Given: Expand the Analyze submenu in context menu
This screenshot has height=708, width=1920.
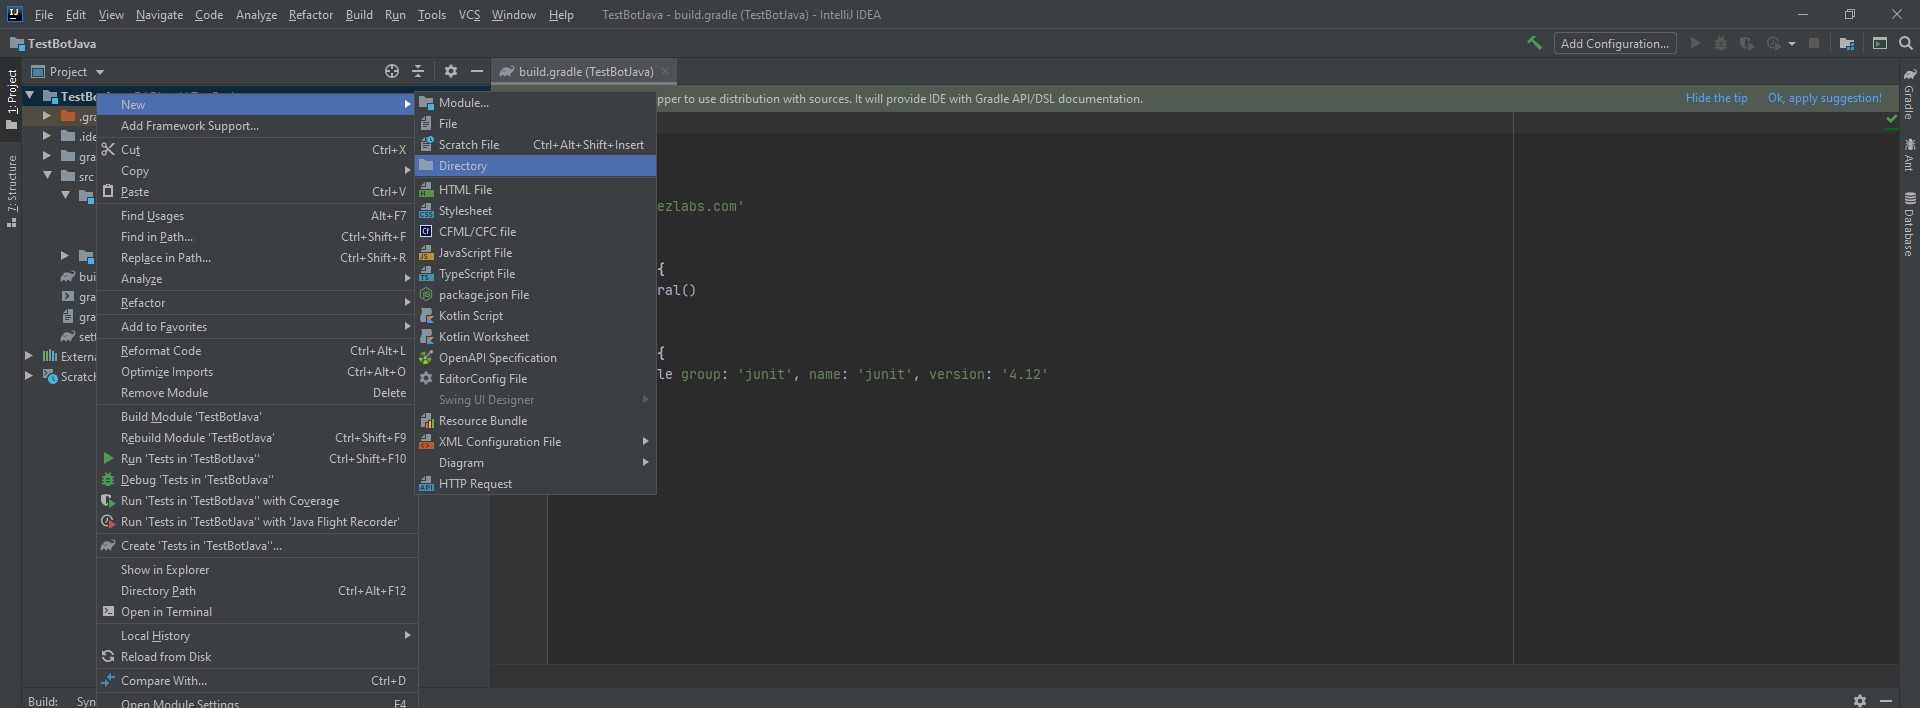Looking at the screenshot, I should 257,278.
